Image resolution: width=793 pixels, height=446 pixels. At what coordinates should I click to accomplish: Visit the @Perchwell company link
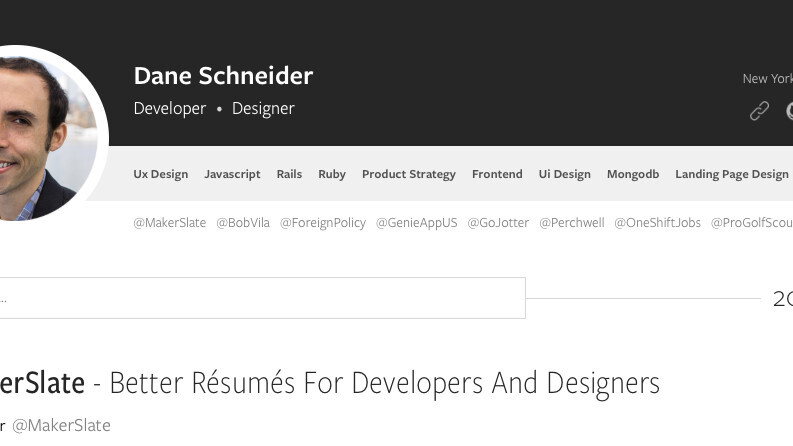[572, 223]
